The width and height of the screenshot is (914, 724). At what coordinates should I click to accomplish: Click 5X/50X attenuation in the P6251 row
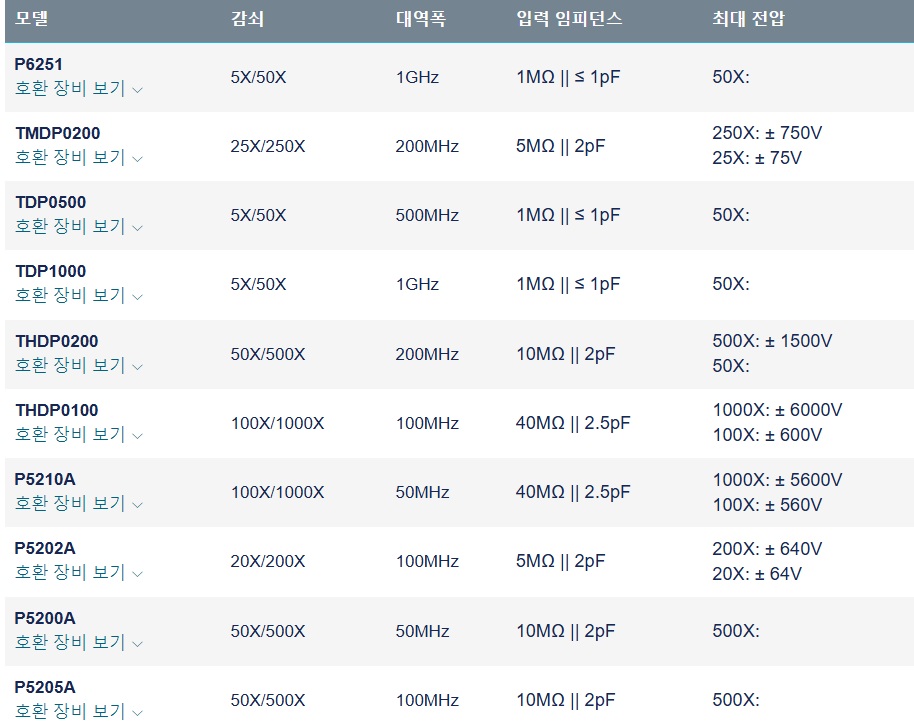pyautogui.click(x=258, y=78)
